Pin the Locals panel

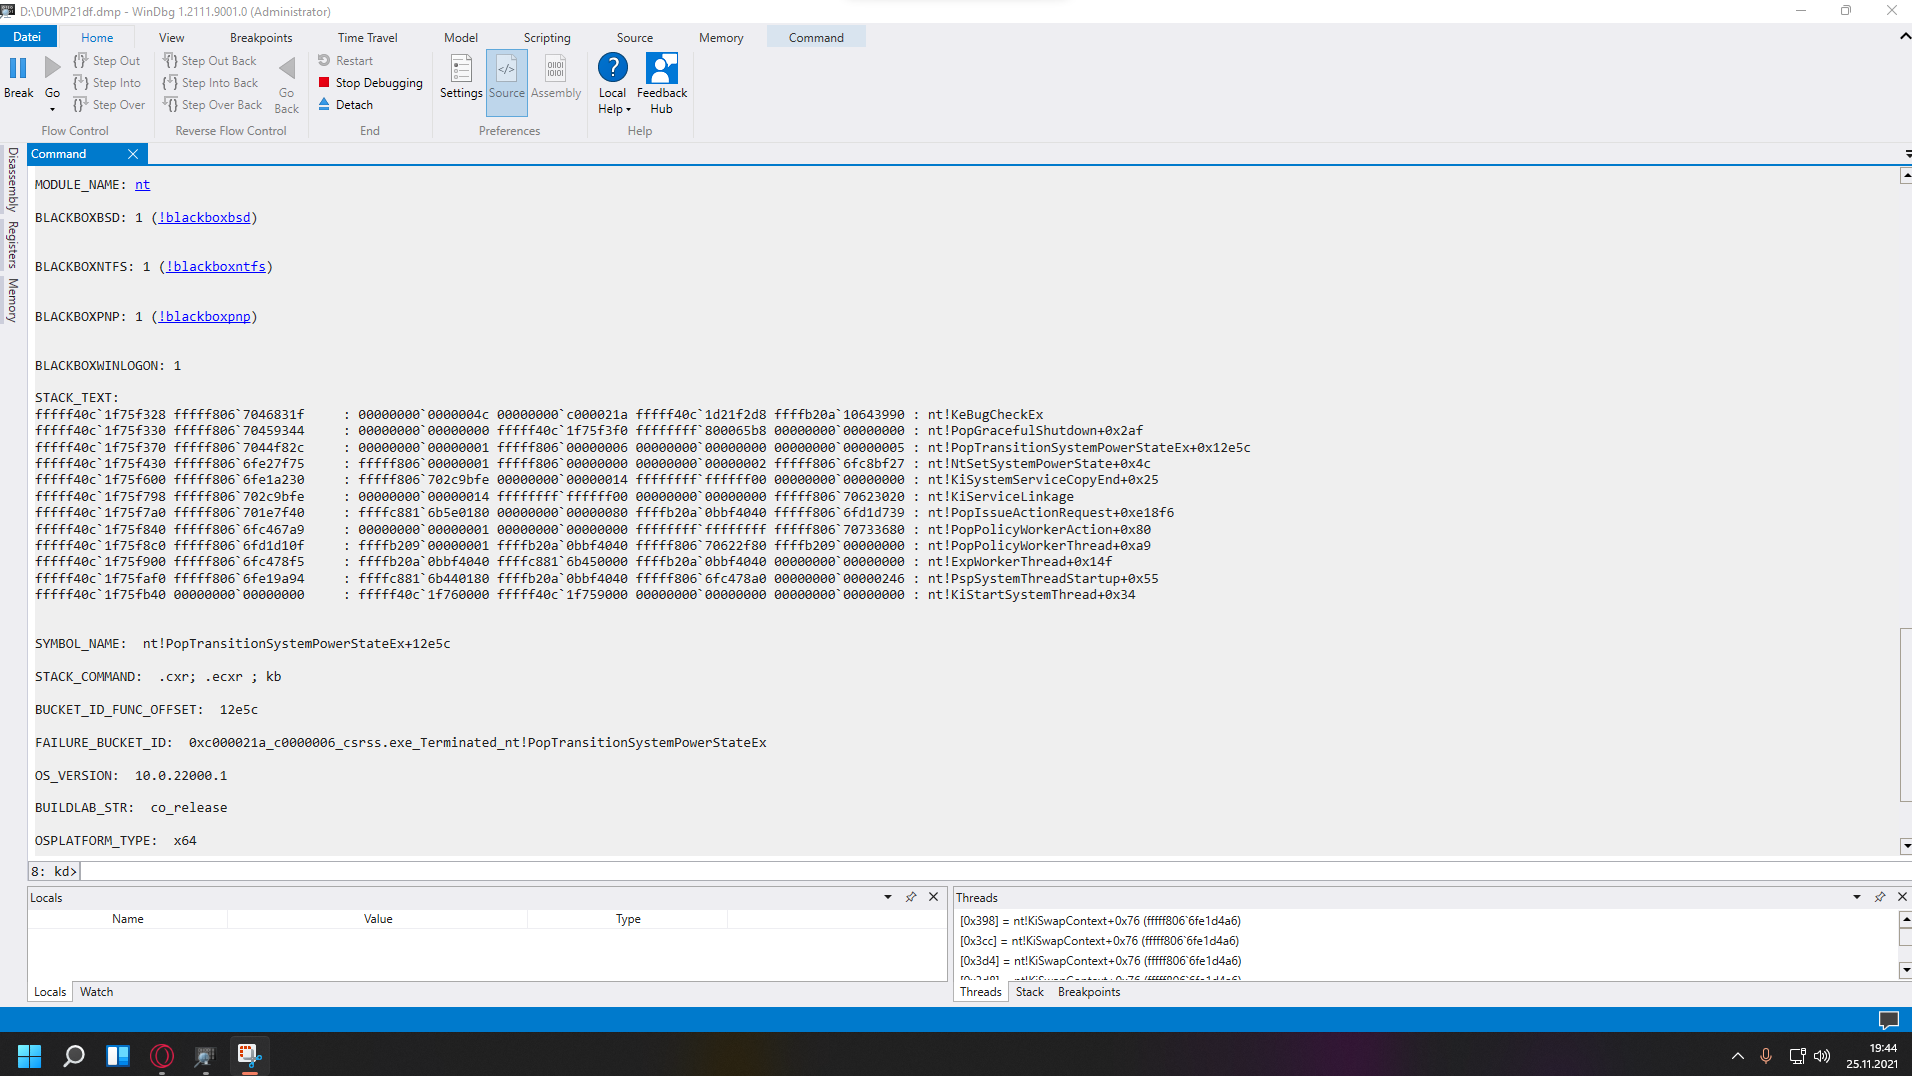911,897
